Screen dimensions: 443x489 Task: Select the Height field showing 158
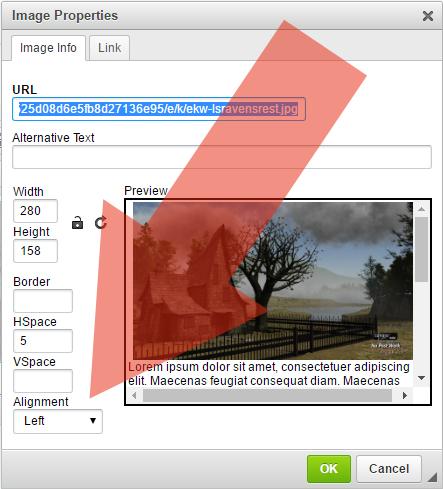click(x=35, y=251)
